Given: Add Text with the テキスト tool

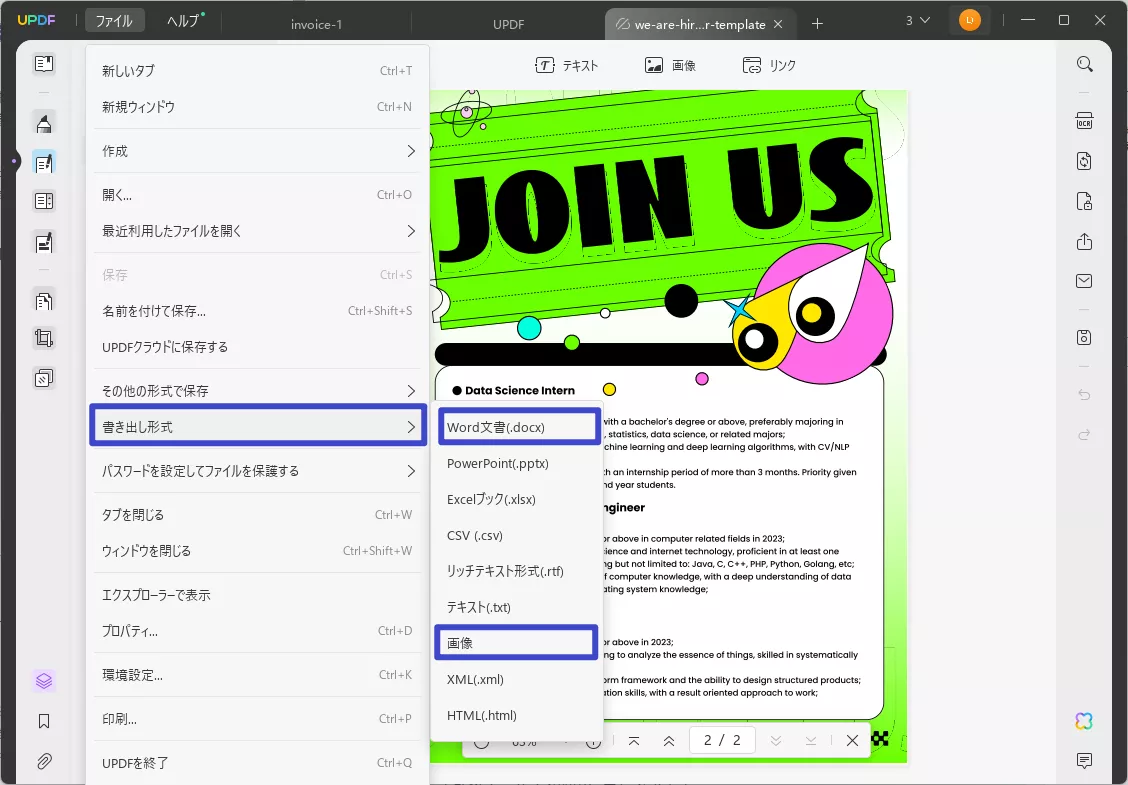Looking at the screenshot, I should click(x=567, y=65).
